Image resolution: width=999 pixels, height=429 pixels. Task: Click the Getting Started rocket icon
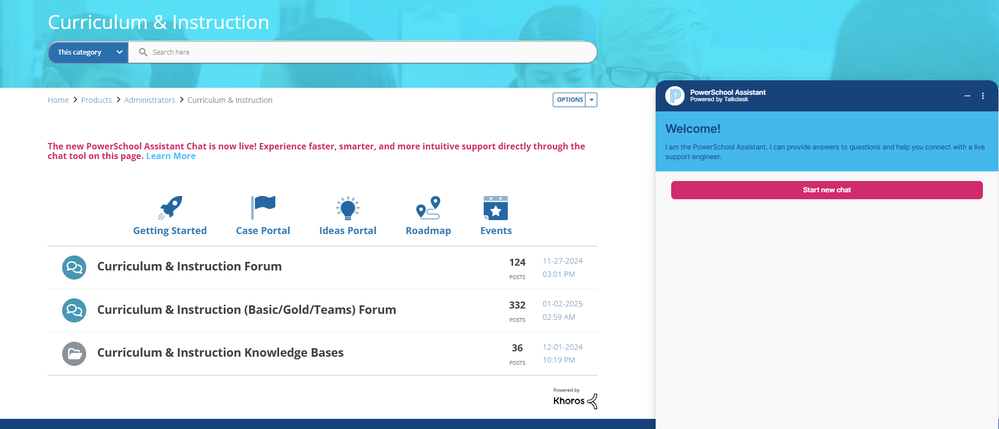171,208
